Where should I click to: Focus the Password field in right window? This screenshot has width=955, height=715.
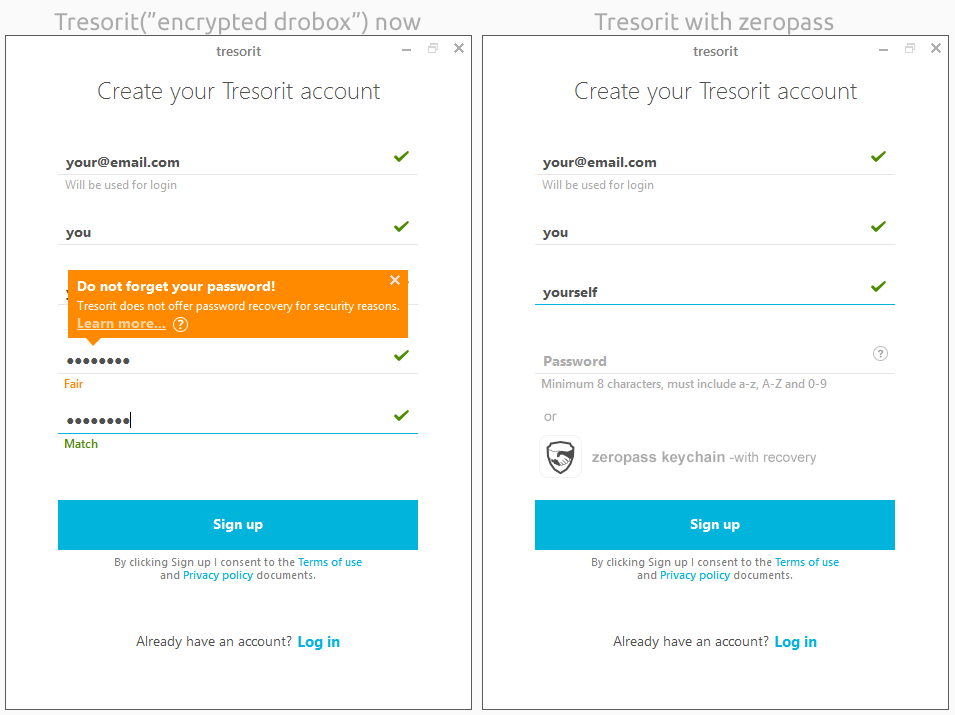(700, 361)
